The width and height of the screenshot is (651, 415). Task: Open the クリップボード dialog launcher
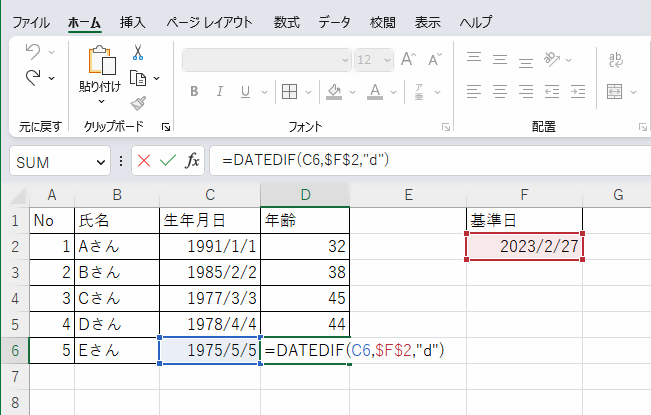point(166,127)
